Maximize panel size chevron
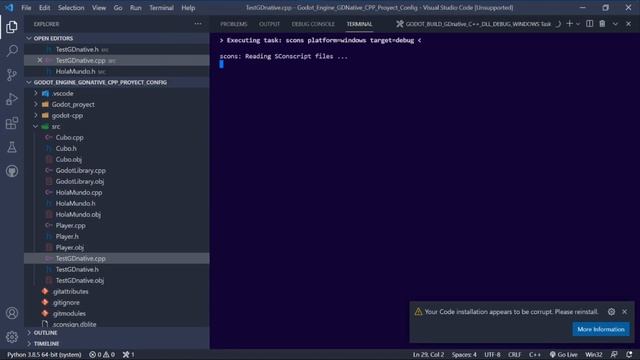Screen dimensions: 640x360 click(615, 24)
